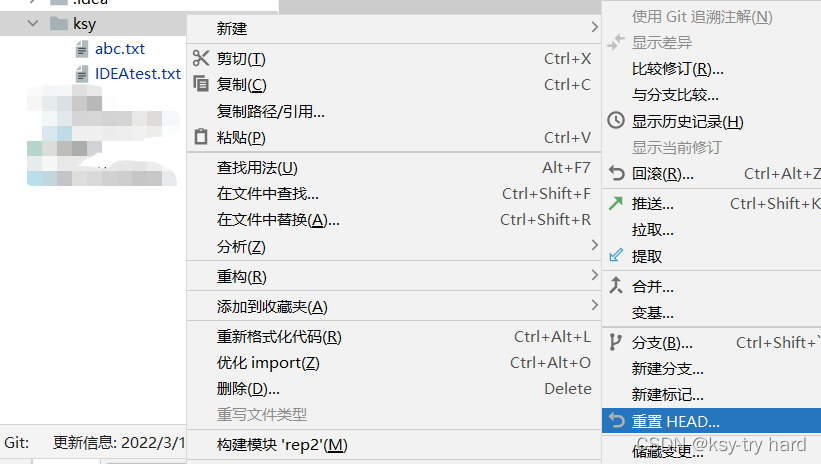Click the ksy folder icon
This screenshot has height=464, width=821.
[59, 24]
